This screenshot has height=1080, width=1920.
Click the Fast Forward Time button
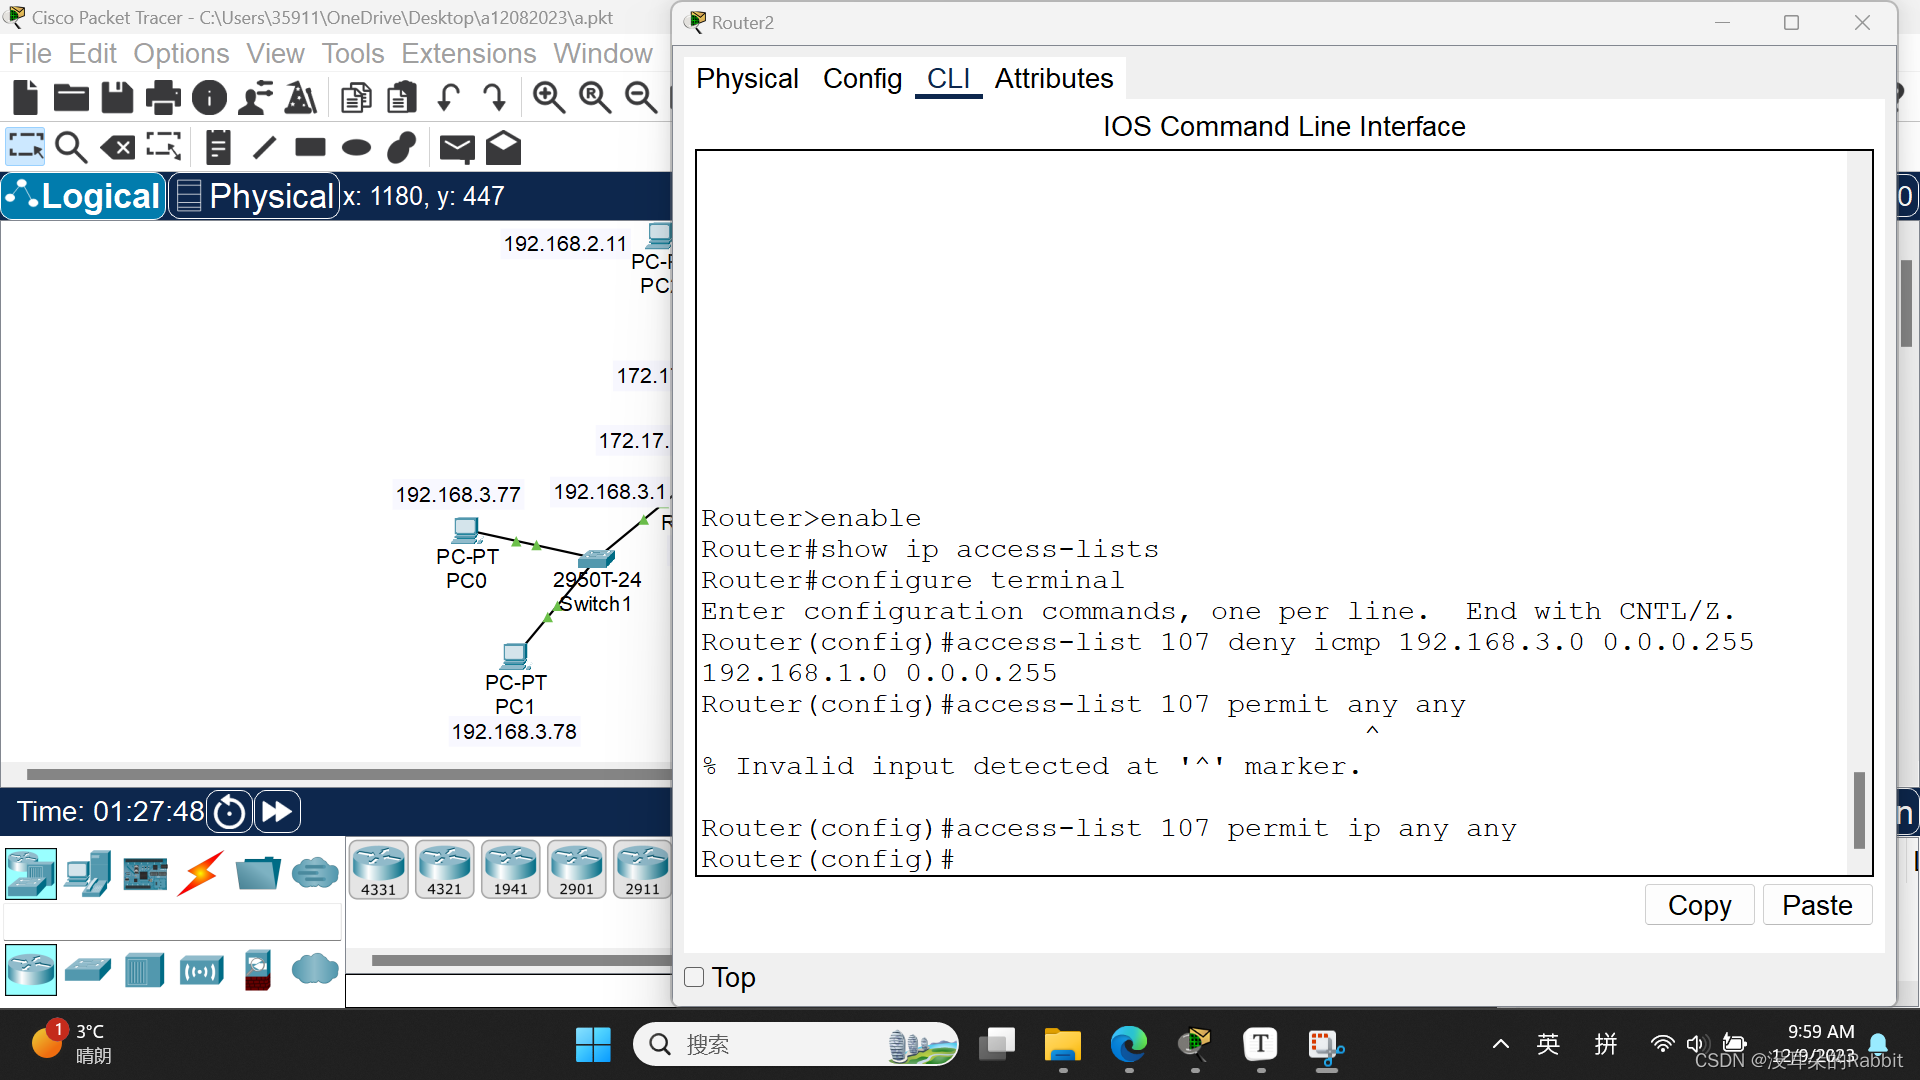click(x=277, y=812)
